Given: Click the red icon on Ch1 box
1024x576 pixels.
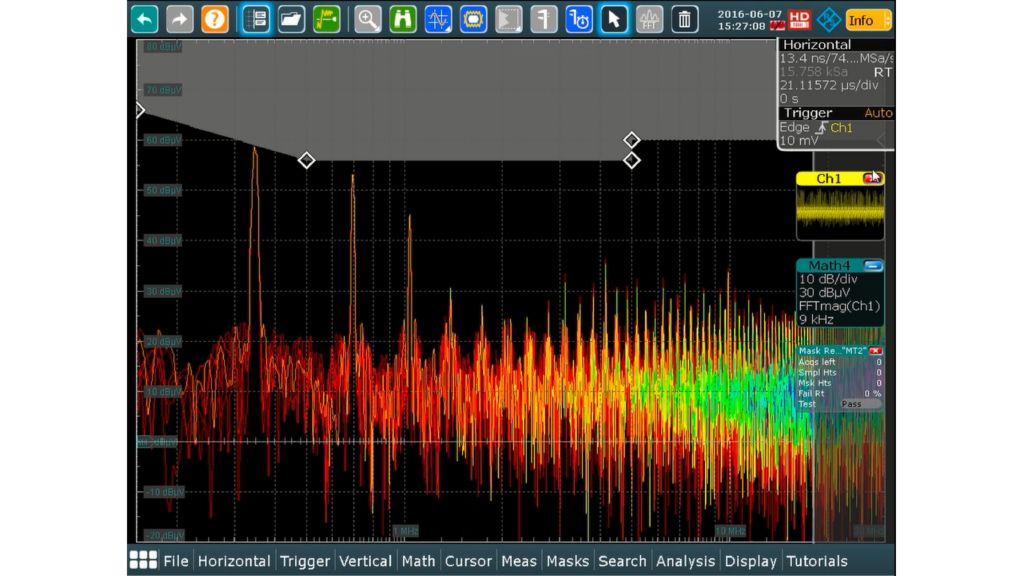Looking at the screenshot, I should click(871, 178).
